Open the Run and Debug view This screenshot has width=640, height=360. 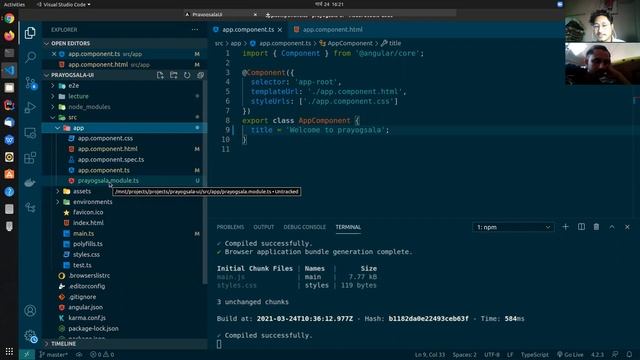(x=30, y=108)
